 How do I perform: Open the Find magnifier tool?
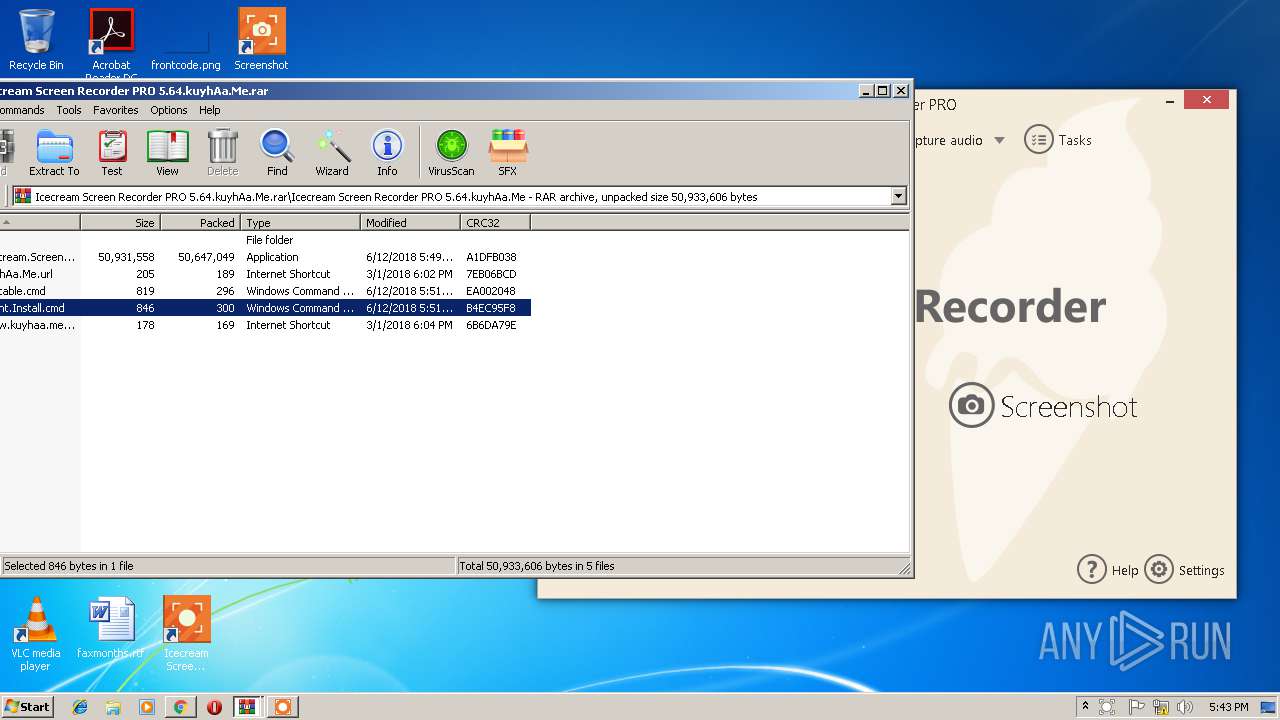(x=277, y=153)
